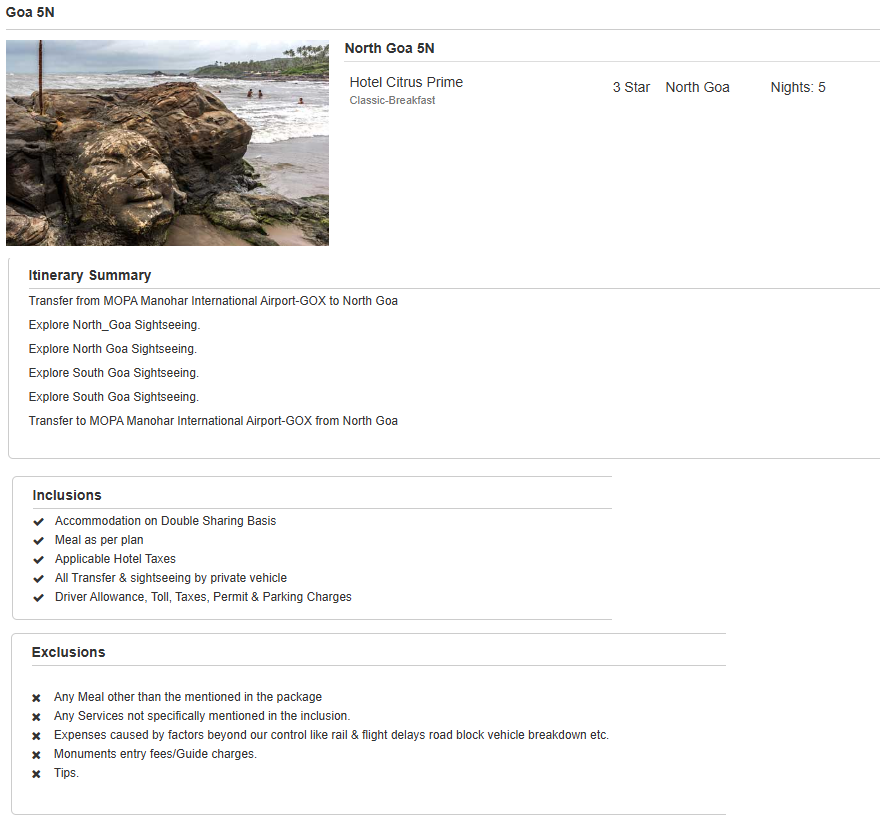Select Accommodation on Double Sharing Basis text
Image resolution: width=880 pixels, height=832 pixels.
point(166,521)
